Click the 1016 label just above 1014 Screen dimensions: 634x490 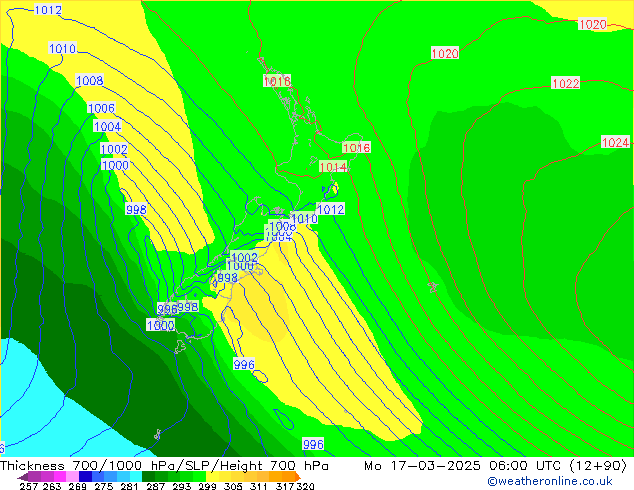[x=356, y=148]
